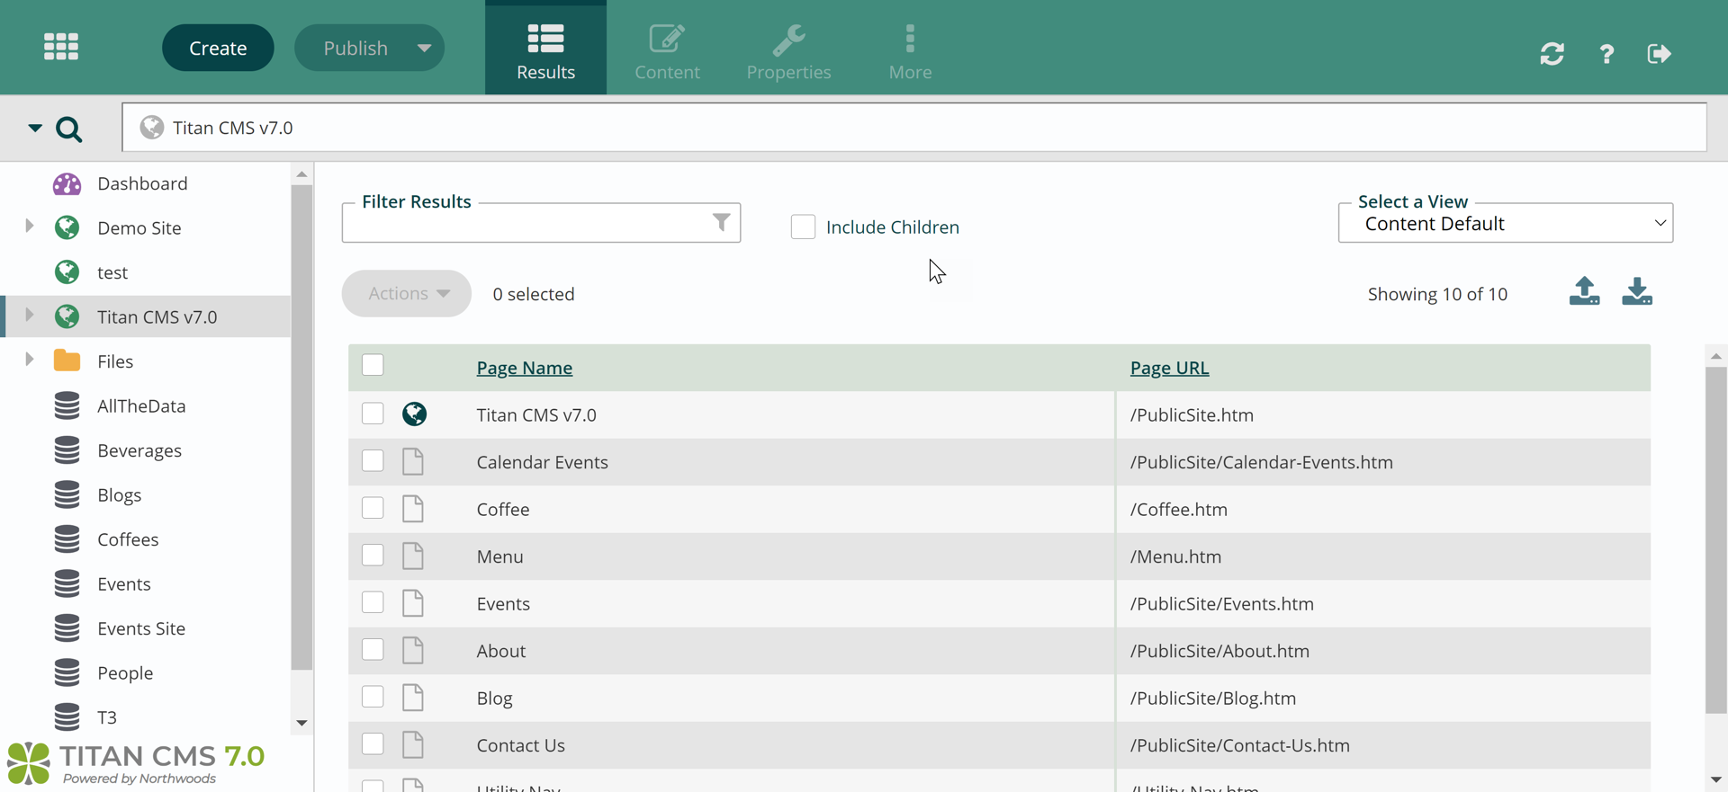1728x792 pixels.
Task: Expand the Demo Site tree node
Action: pyautogui.click(x=29, y=227)
